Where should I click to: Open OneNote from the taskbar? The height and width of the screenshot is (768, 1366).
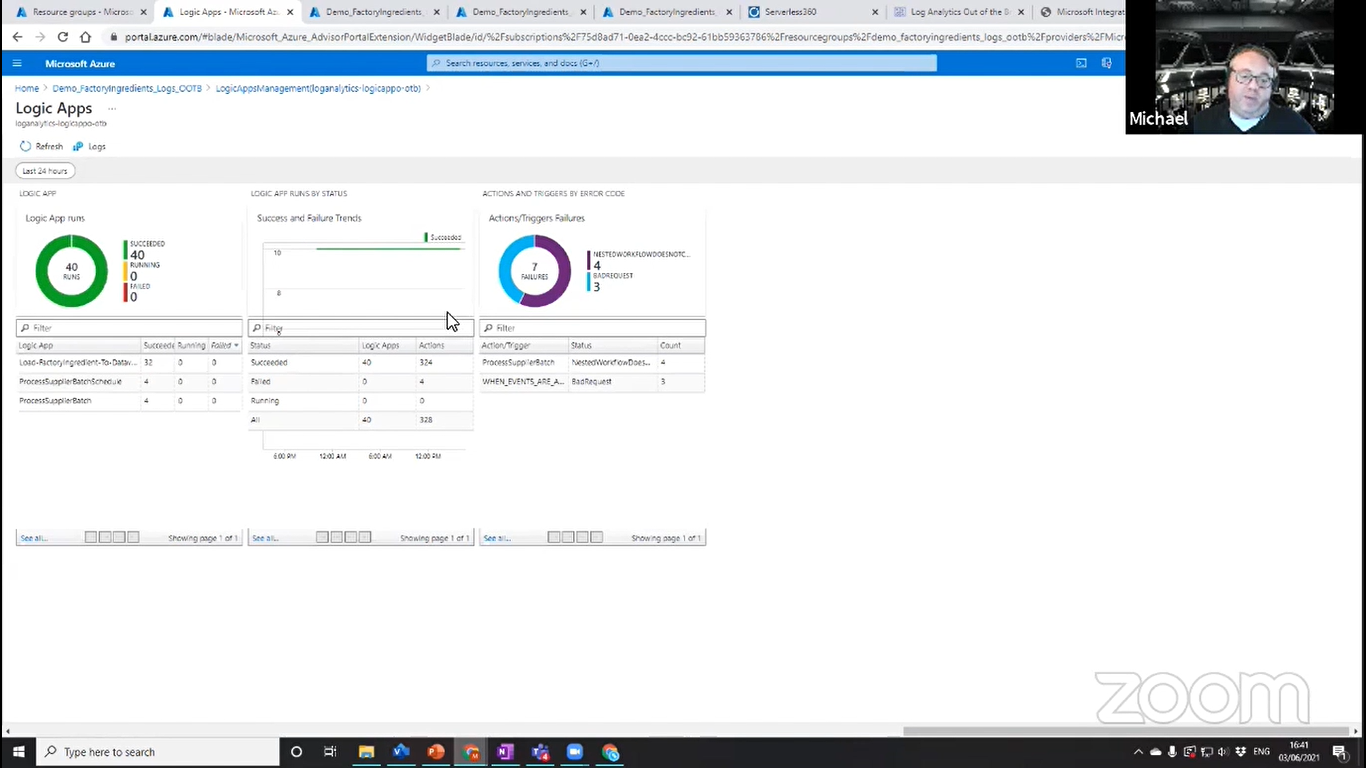click(505, 752)
